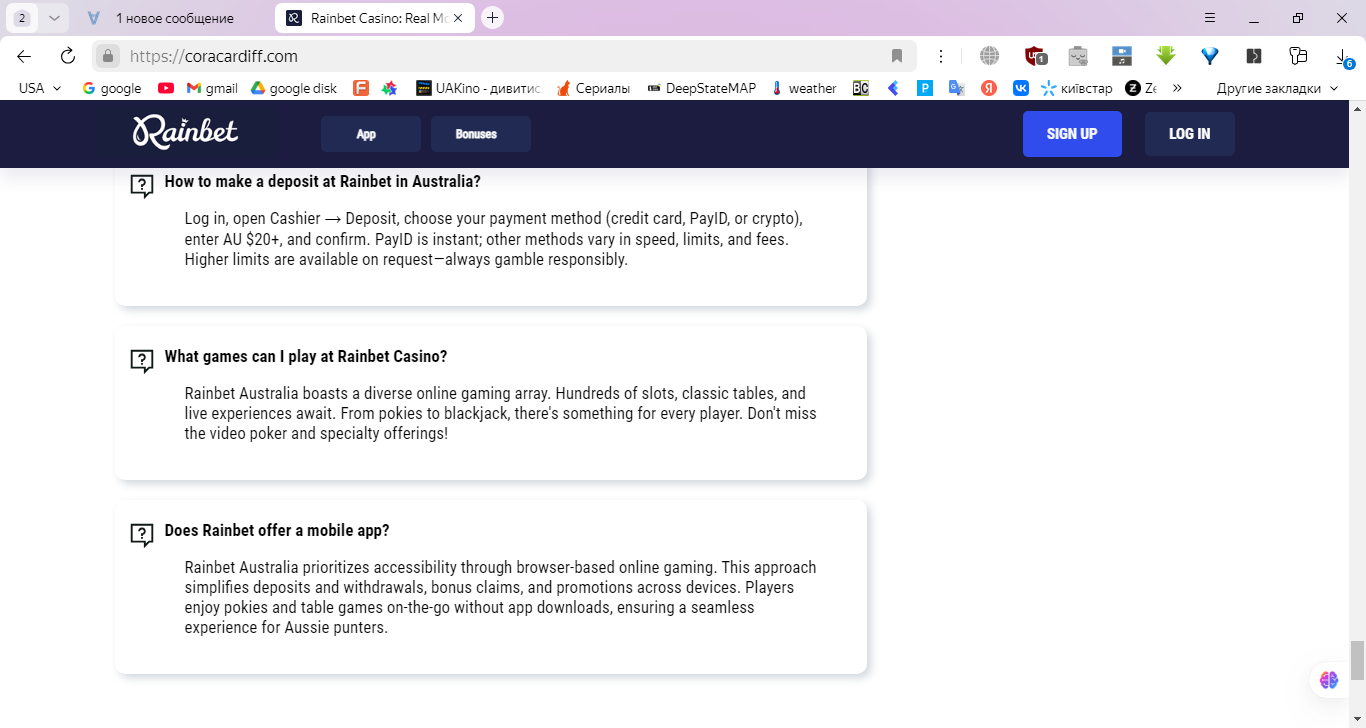The width and height of the screenshot is (1366, 728).
Task: Expand the tab group dropdown arrow
Action: coord(54,18)
